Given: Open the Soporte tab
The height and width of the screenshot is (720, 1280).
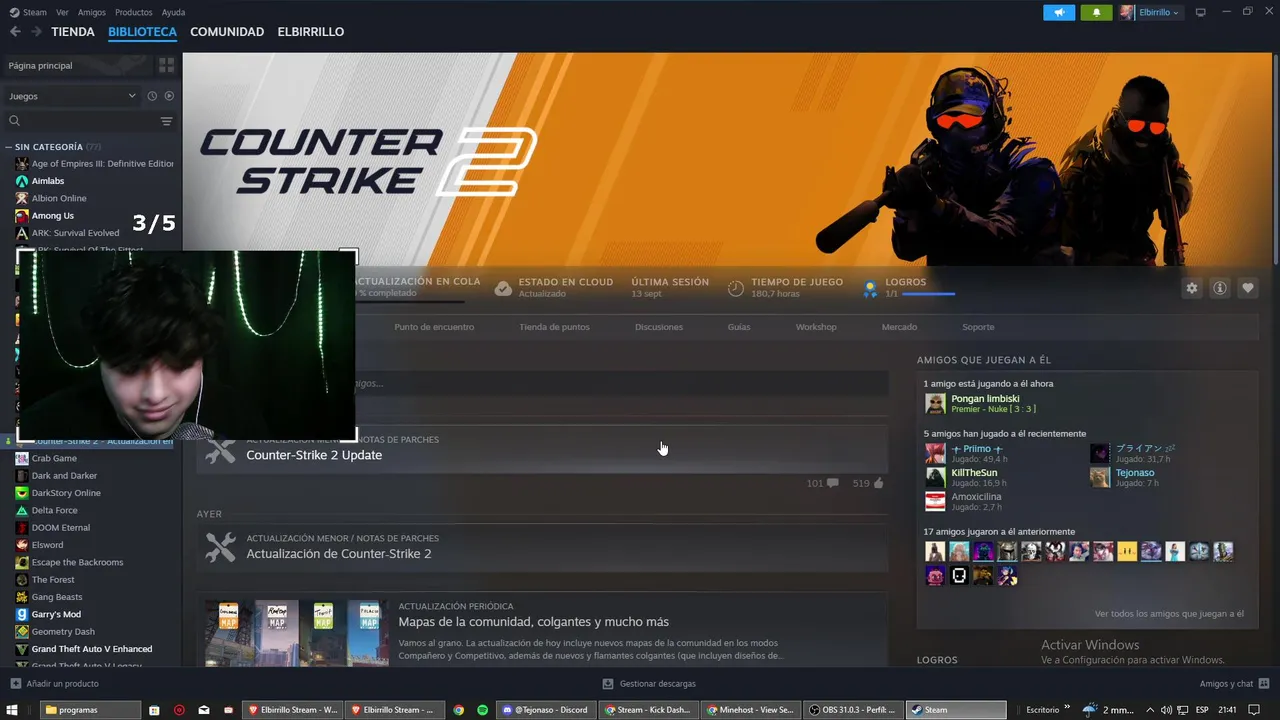Looking at the screenshot, I should click(x=978, y=327).
